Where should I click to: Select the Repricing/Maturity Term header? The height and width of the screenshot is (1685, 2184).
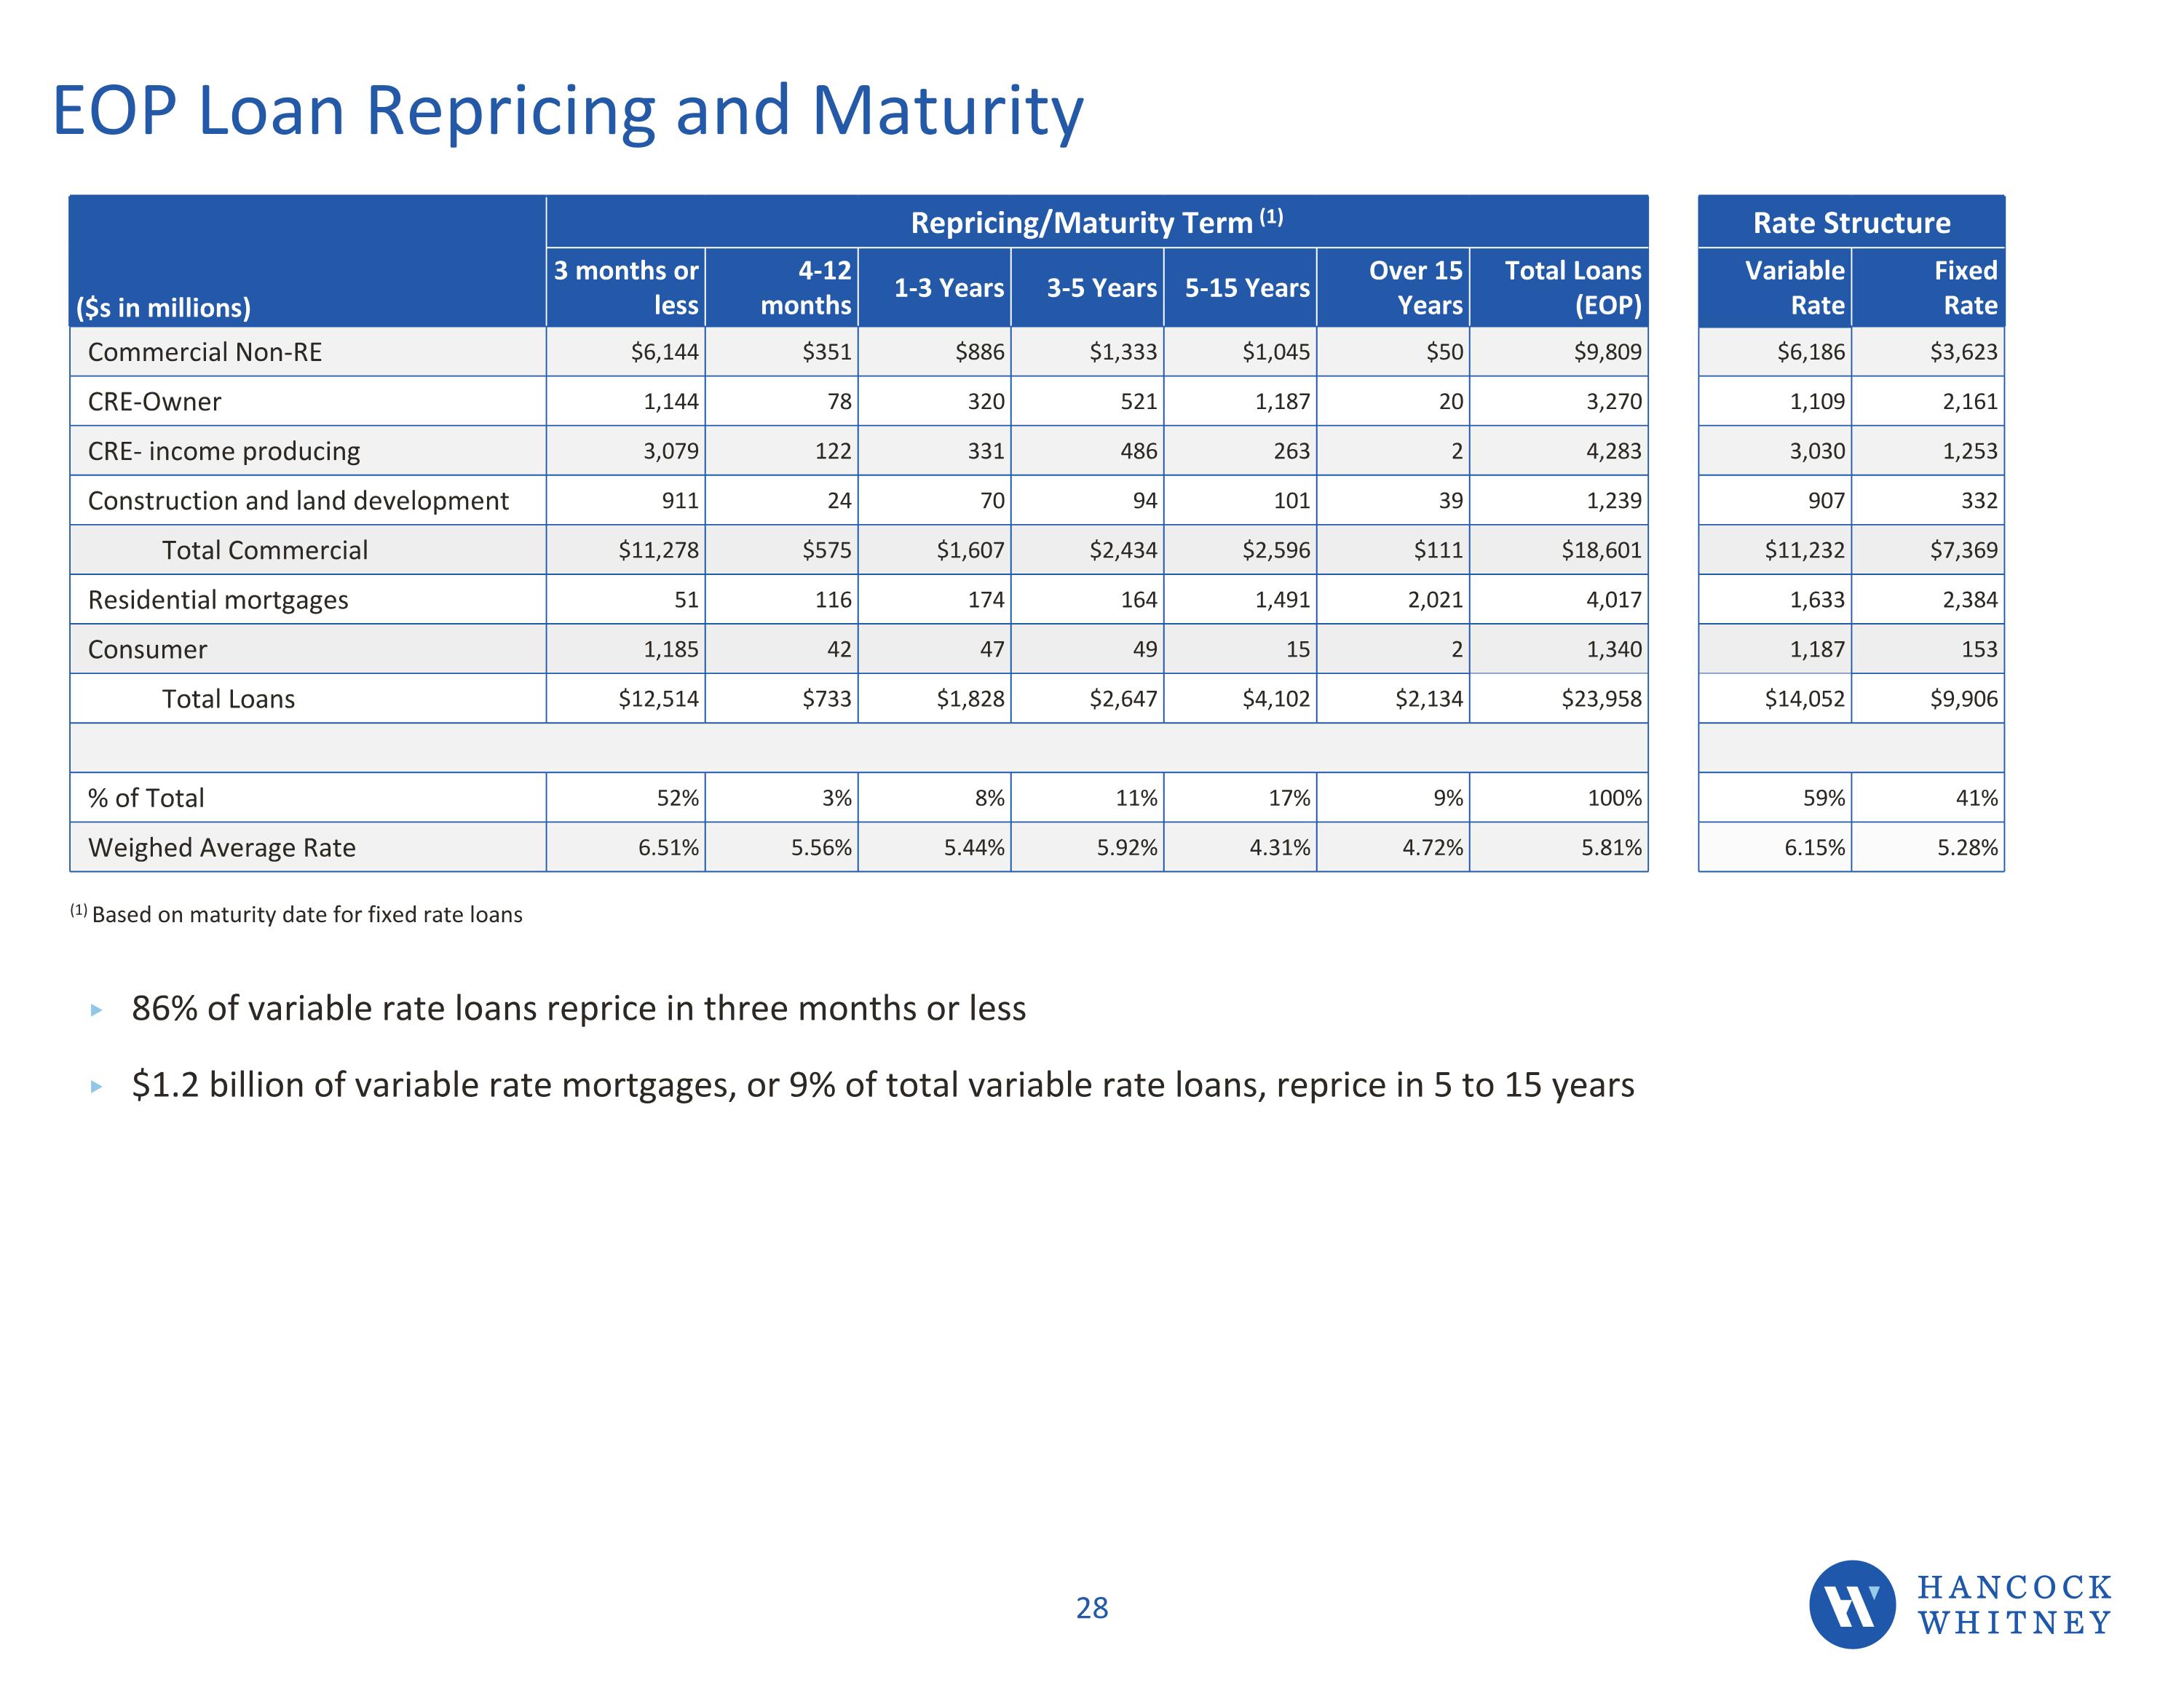pyautogui.click(x=1096, y=222)
